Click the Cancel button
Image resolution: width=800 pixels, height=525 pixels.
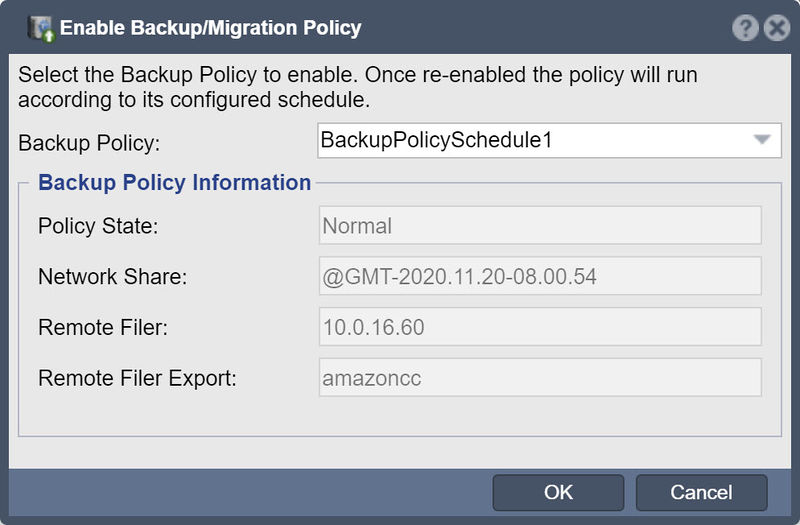(x=702, y=492)
